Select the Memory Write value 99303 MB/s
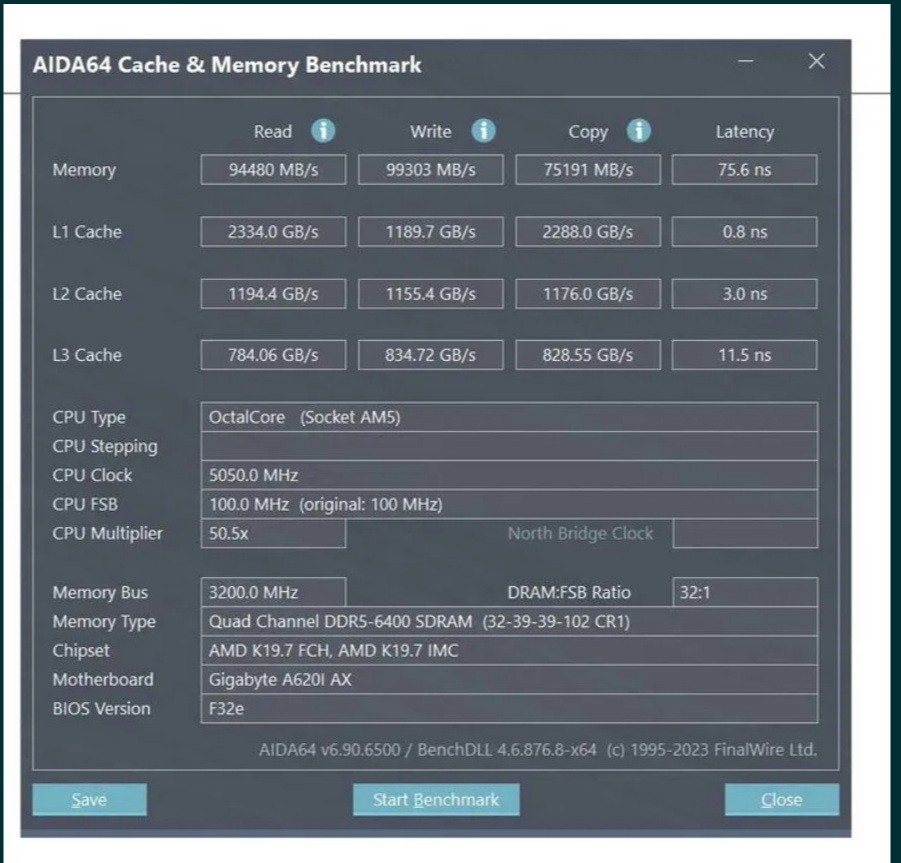Image resolution: width=901 pixels, height=863 pixels. tap(431, 169)
